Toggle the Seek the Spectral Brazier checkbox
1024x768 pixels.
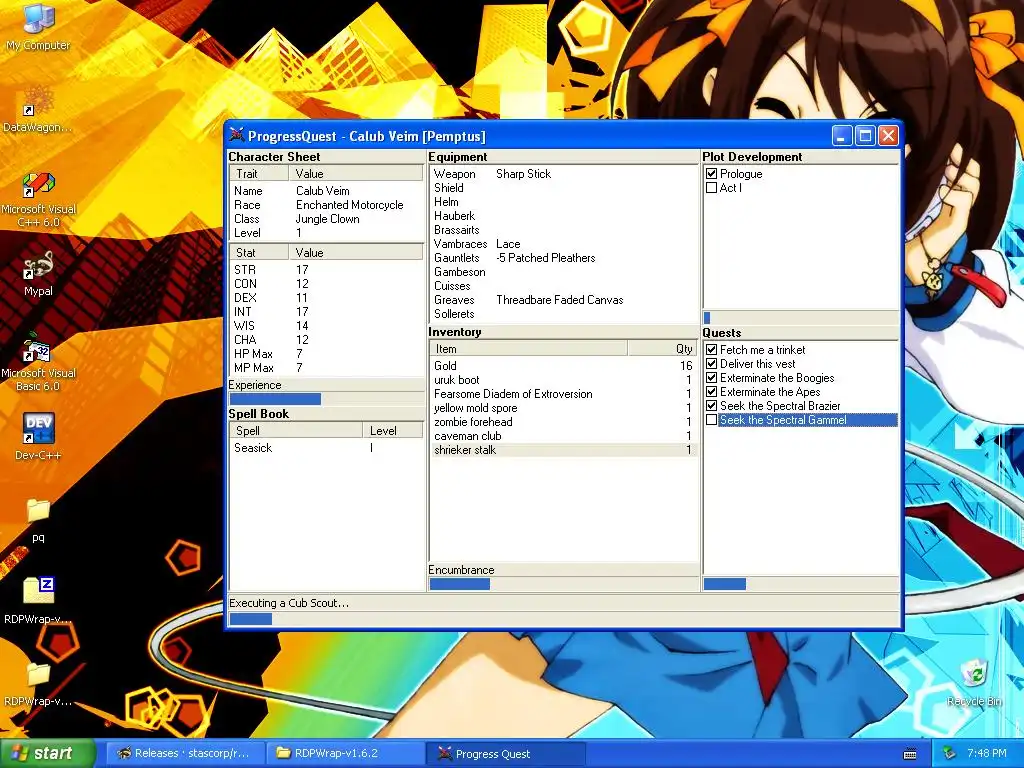[711, 406]
